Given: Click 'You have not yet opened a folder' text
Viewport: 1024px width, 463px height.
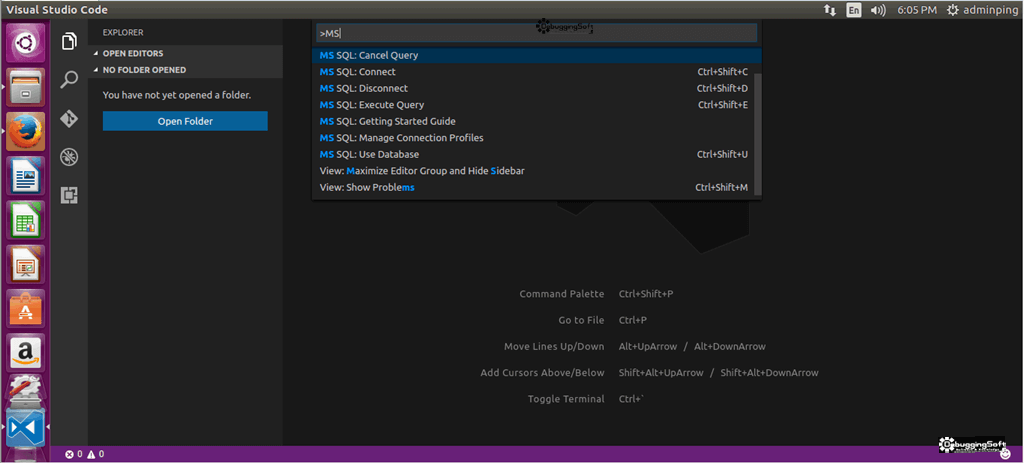Looking at the screenshot, I should click(x=177, y=95).
